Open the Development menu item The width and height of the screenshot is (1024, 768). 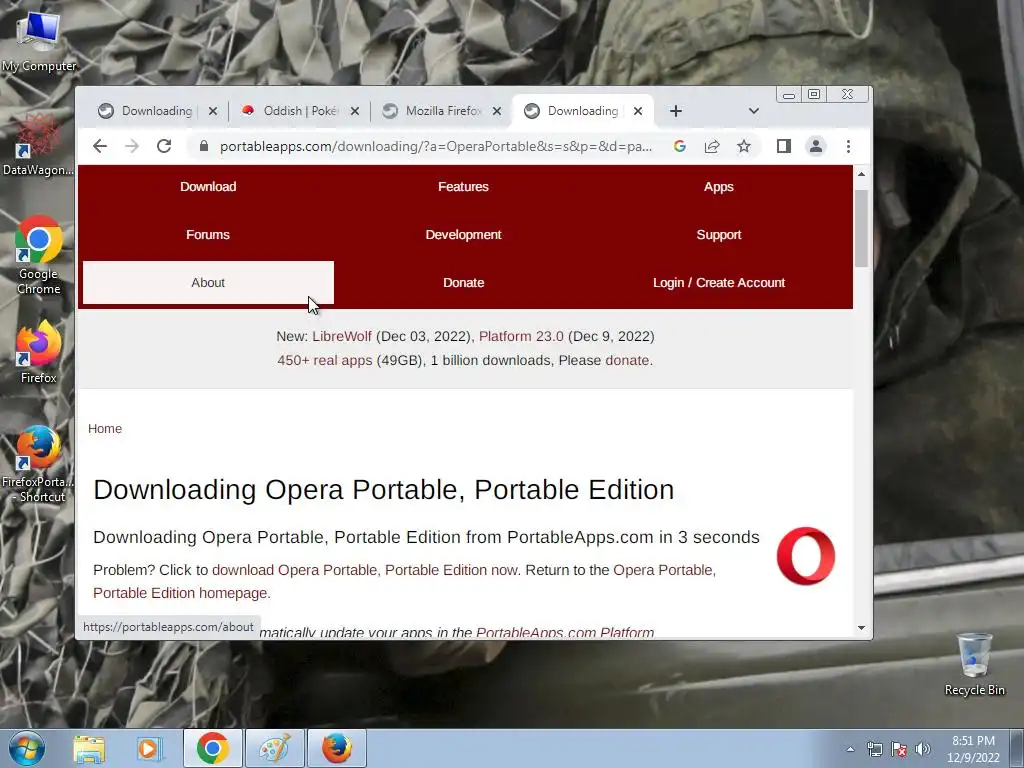point(463,234)
